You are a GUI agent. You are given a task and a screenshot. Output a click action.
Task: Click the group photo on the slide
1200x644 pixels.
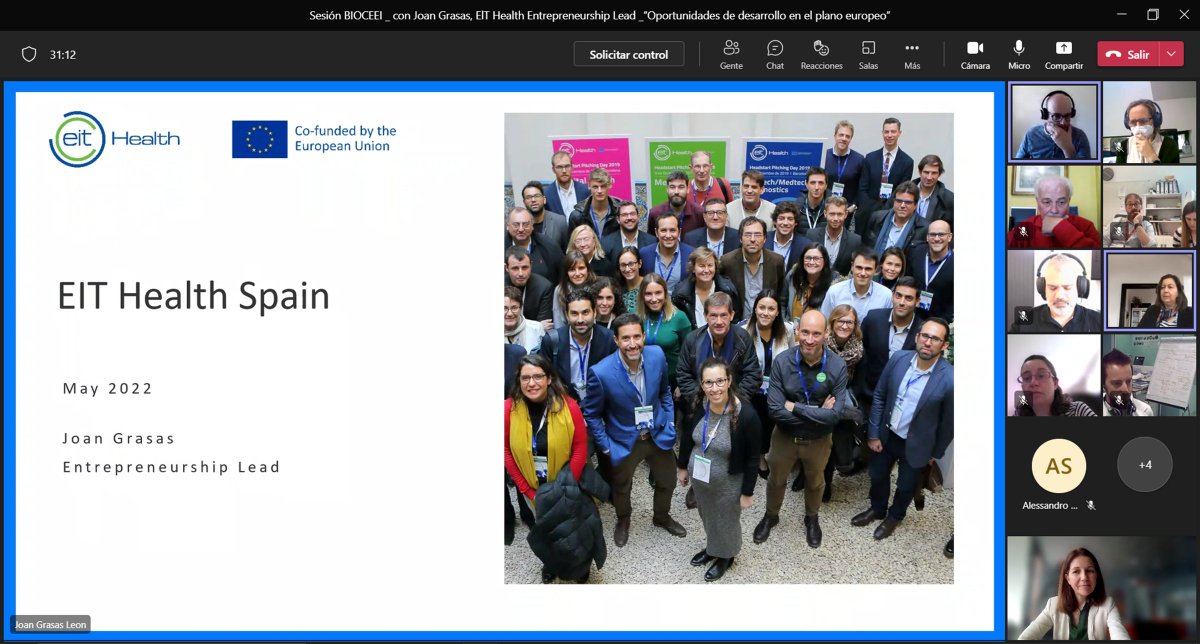[x=729, y=348]
